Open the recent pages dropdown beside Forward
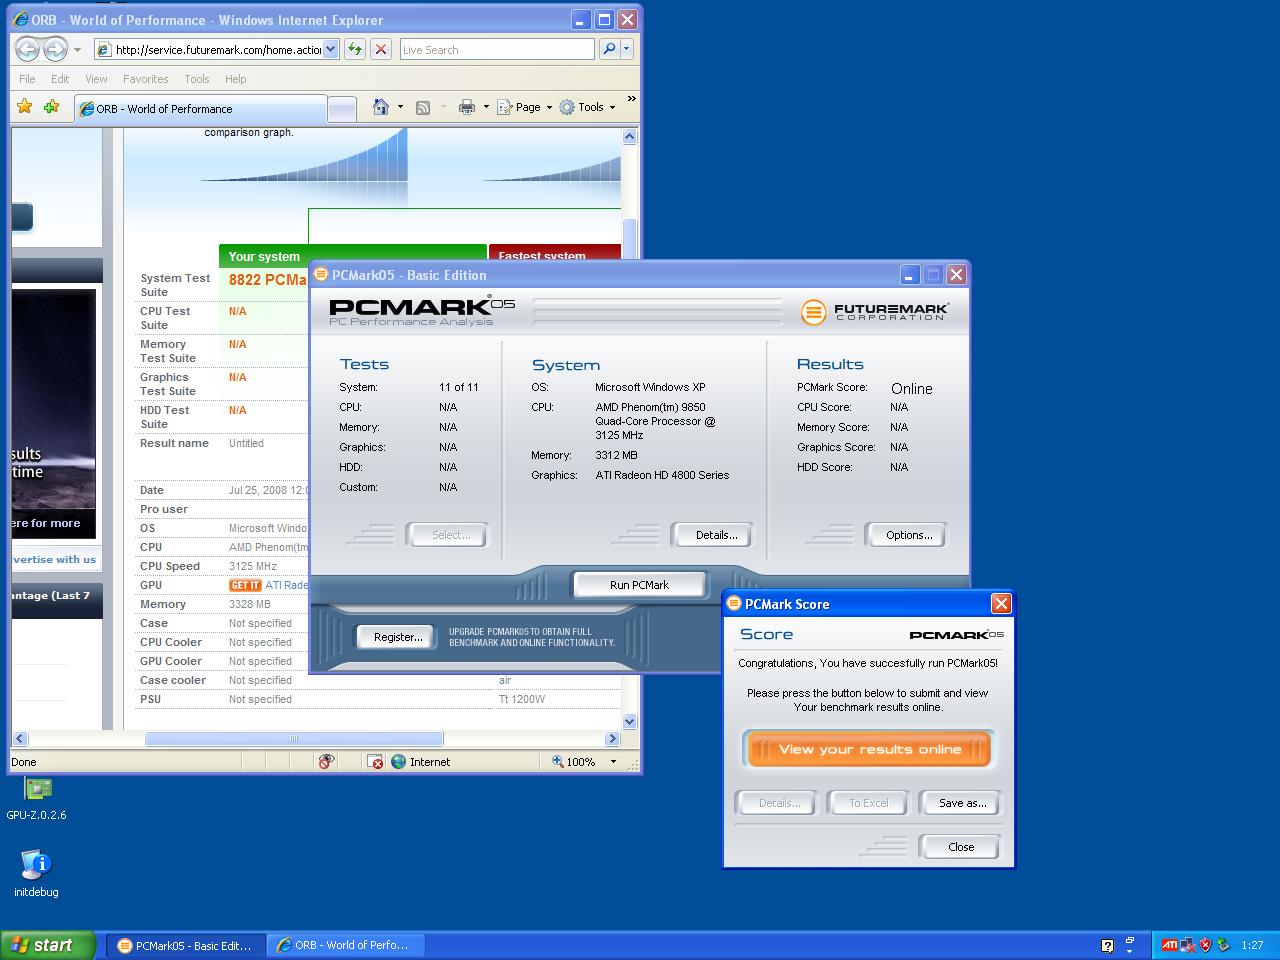1280x960 pixels. [77, 50]
